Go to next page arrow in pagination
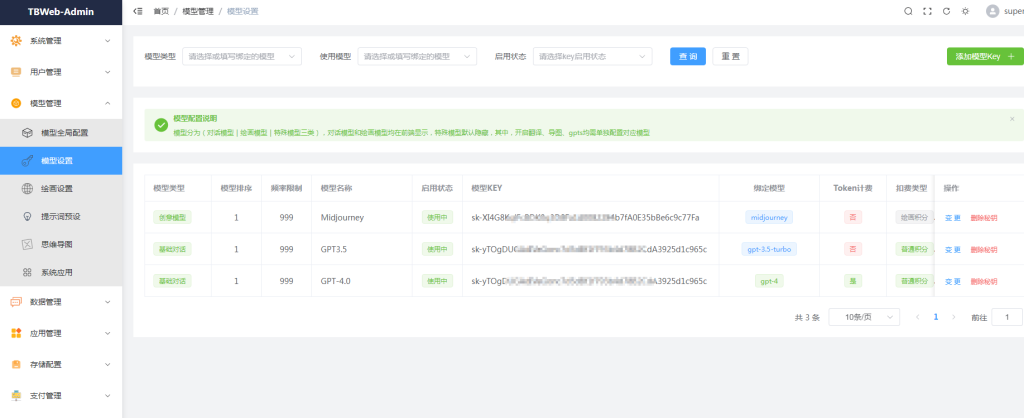This screenshot has height=418, width=1024. (953, 317)
